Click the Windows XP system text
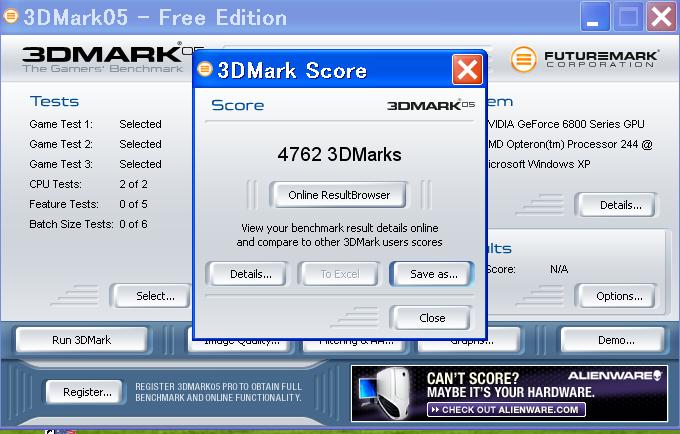This screenshot has width=680, height=434. coord(539,164)
